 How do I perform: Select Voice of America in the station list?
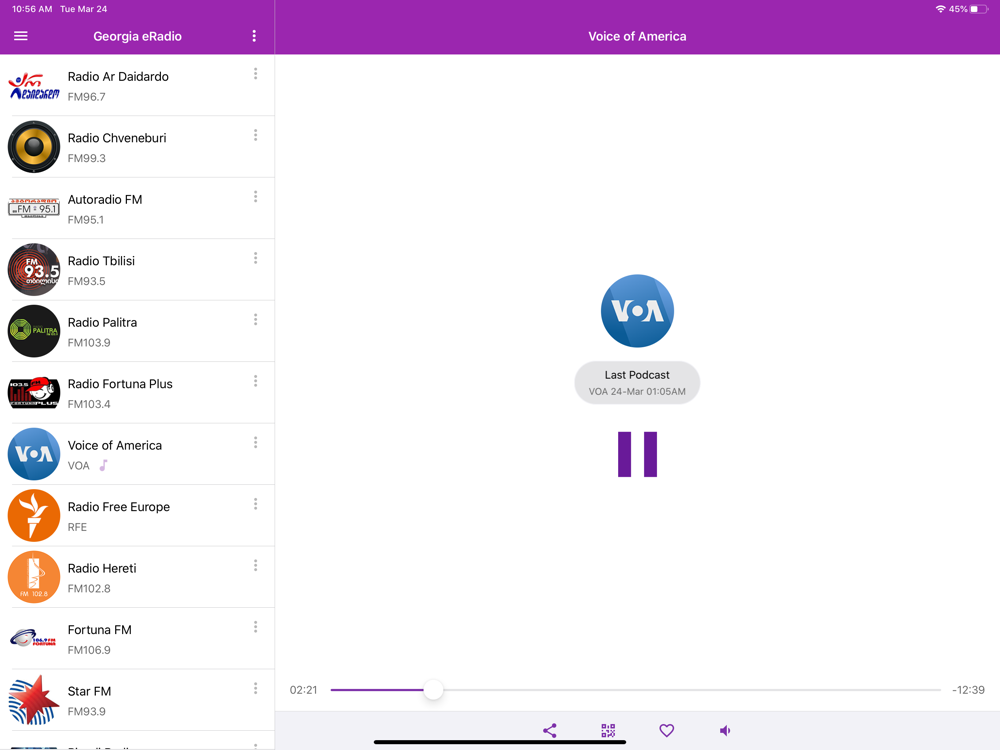pyautogui.click(x=115, y=445)
